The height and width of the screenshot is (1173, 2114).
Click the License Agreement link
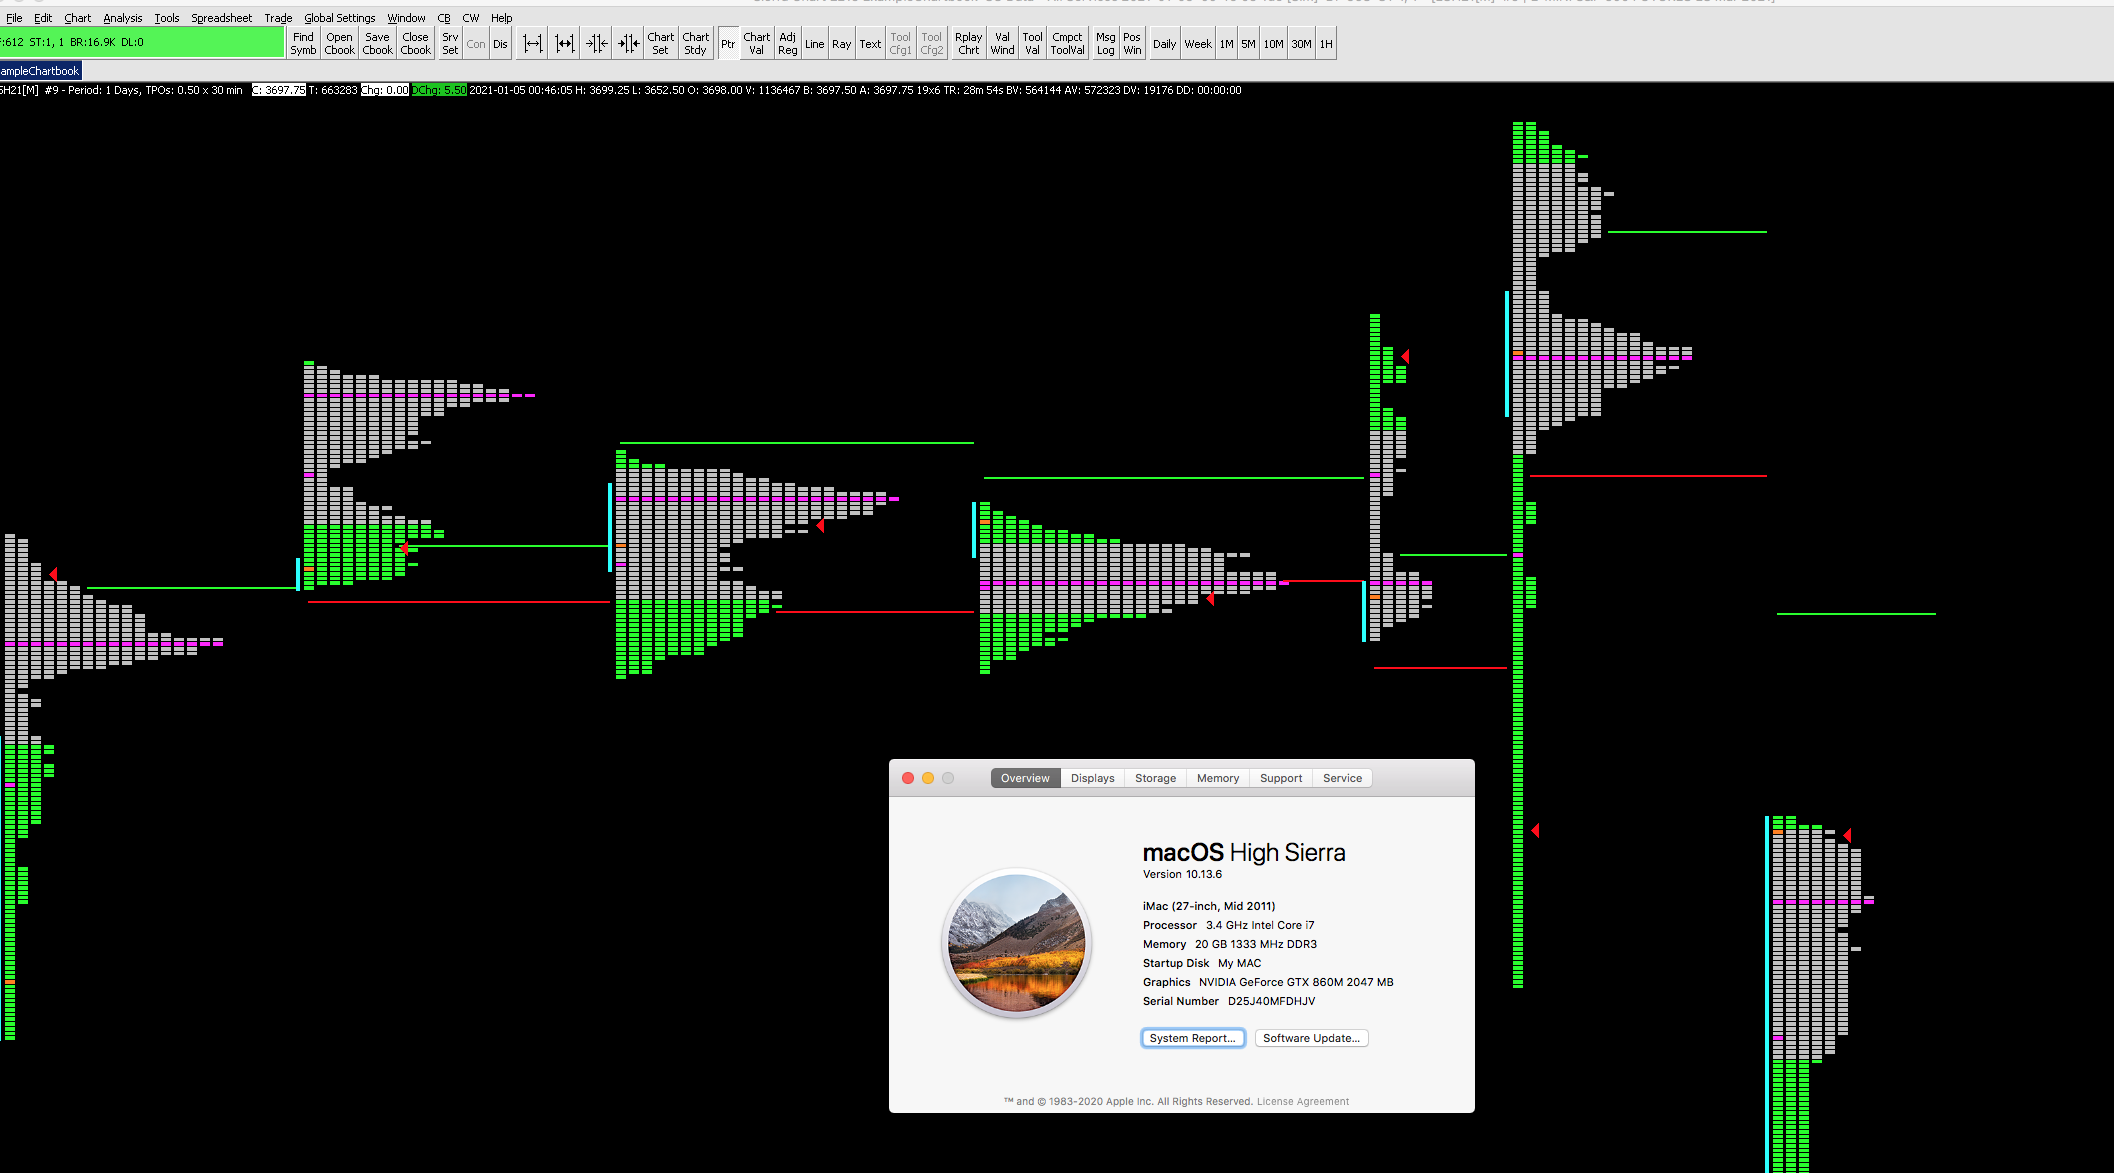coord(1302,1101)
